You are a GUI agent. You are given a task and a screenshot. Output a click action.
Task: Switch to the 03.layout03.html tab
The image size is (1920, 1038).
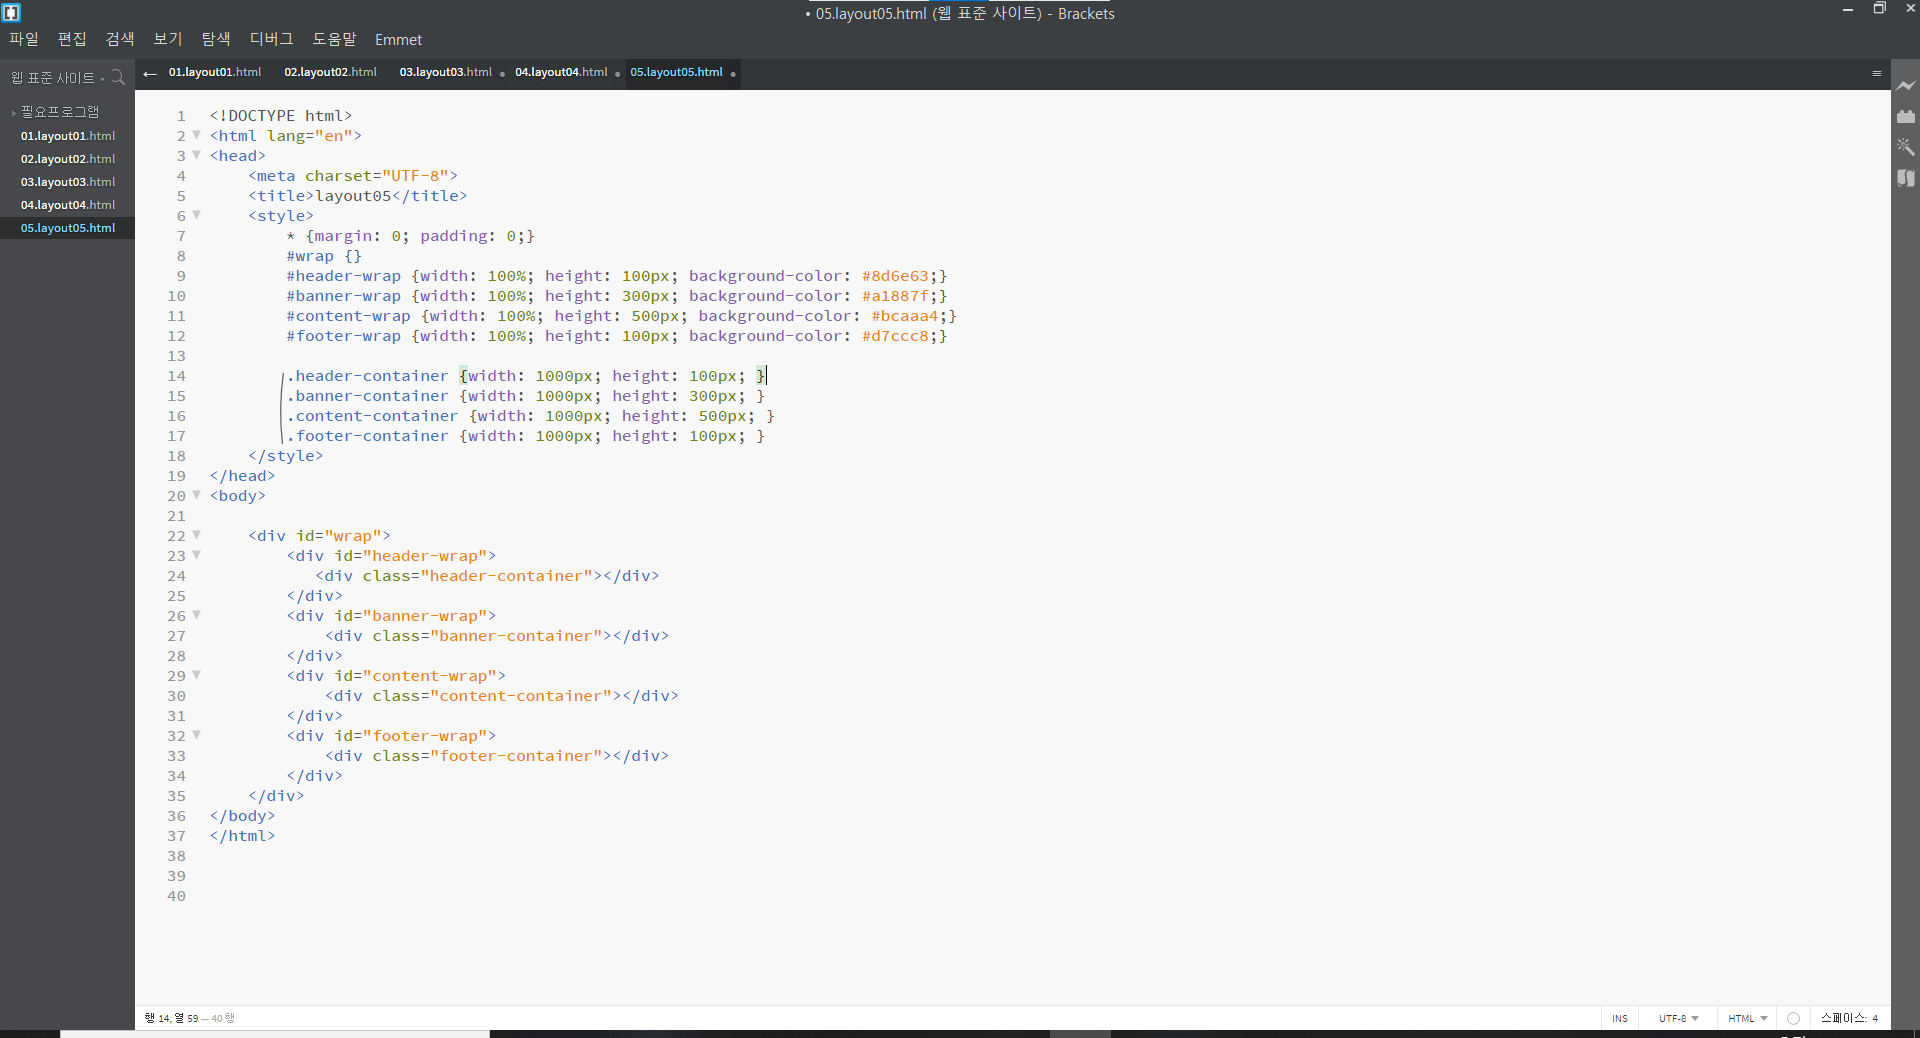(x=446, y=72)
